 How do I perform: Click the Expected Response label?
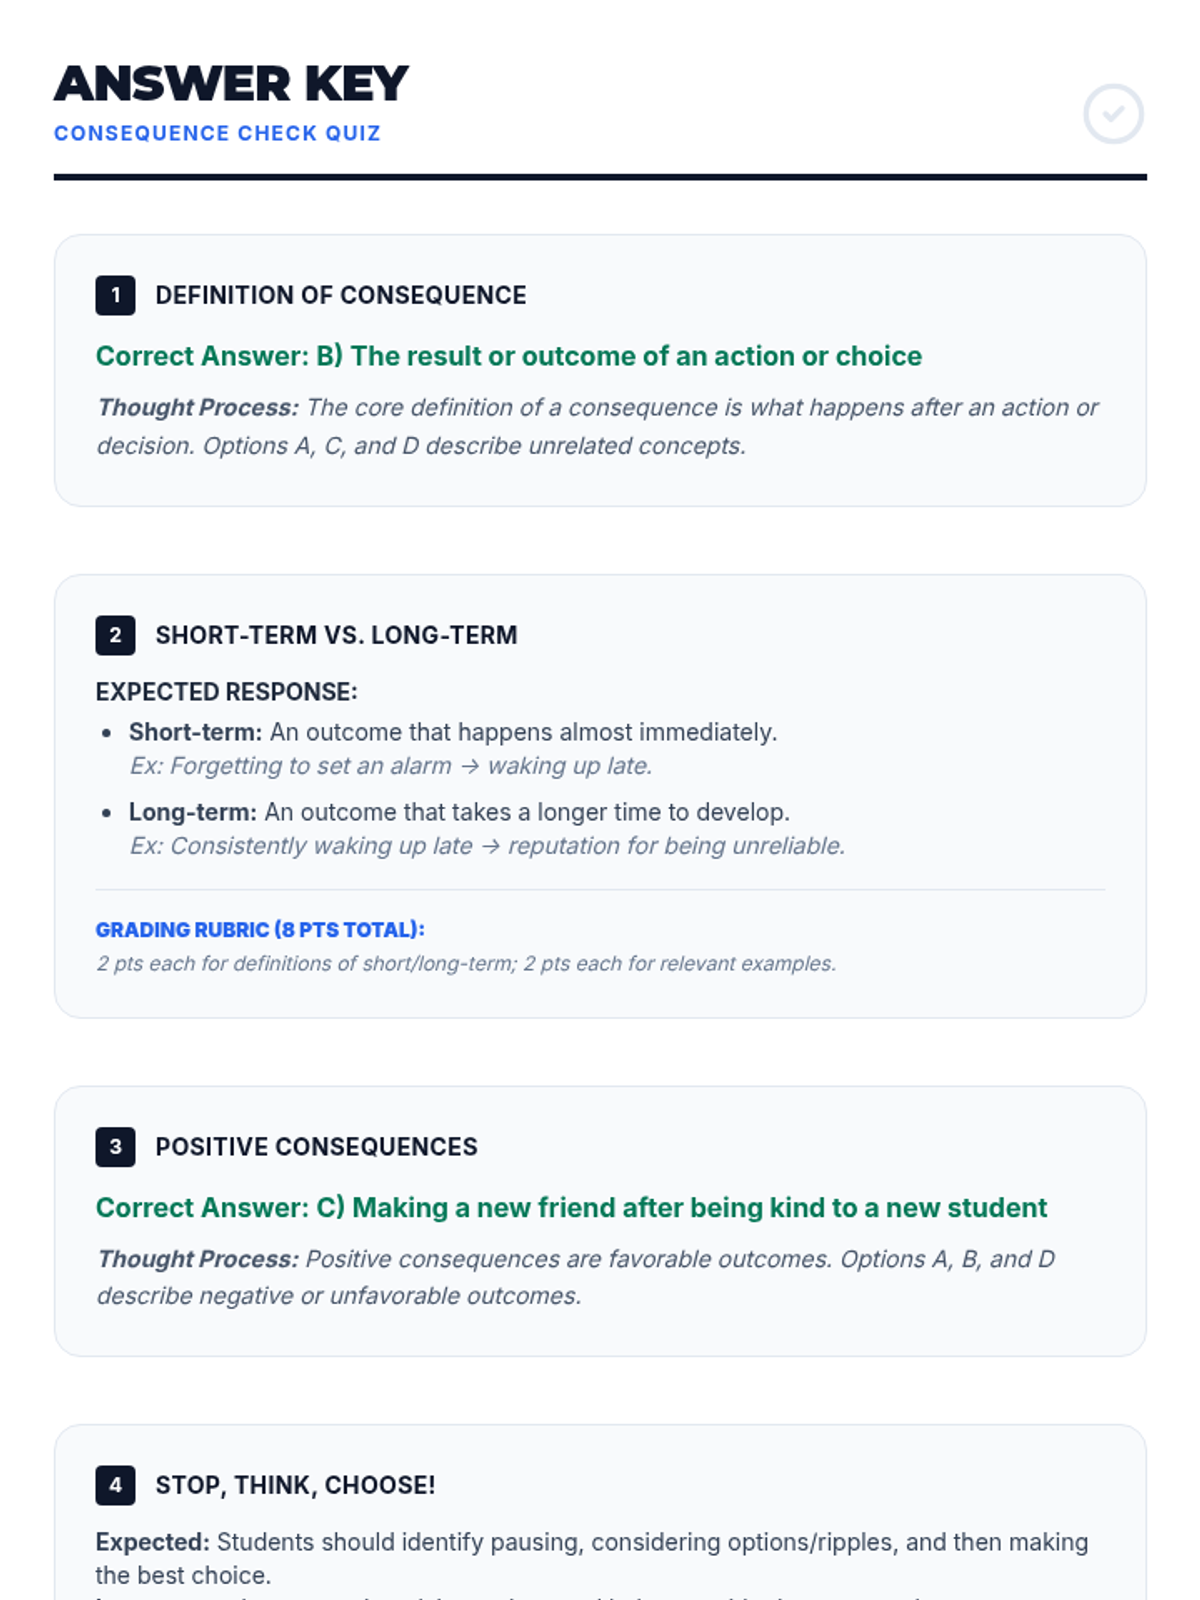(226, 692)
